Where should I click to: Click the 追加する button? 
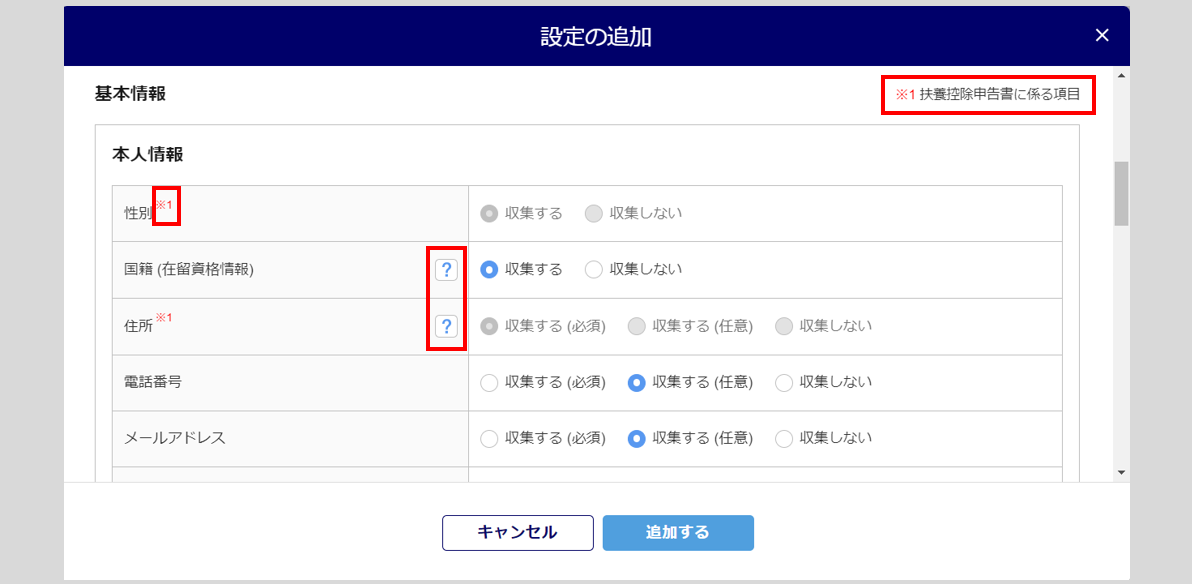(678, 532)
